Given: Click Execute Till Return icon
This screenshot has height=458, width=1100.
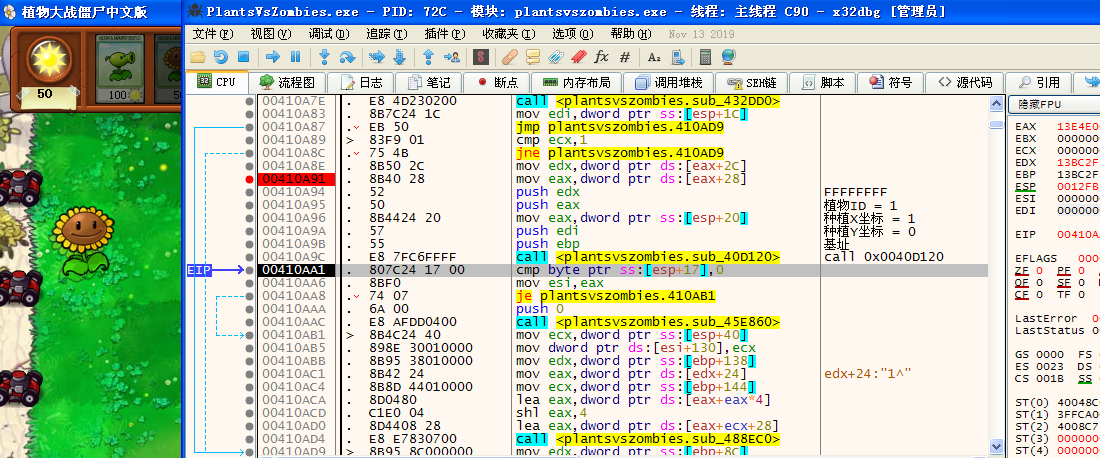Looking at the screenshot, I should click(429, 57).
